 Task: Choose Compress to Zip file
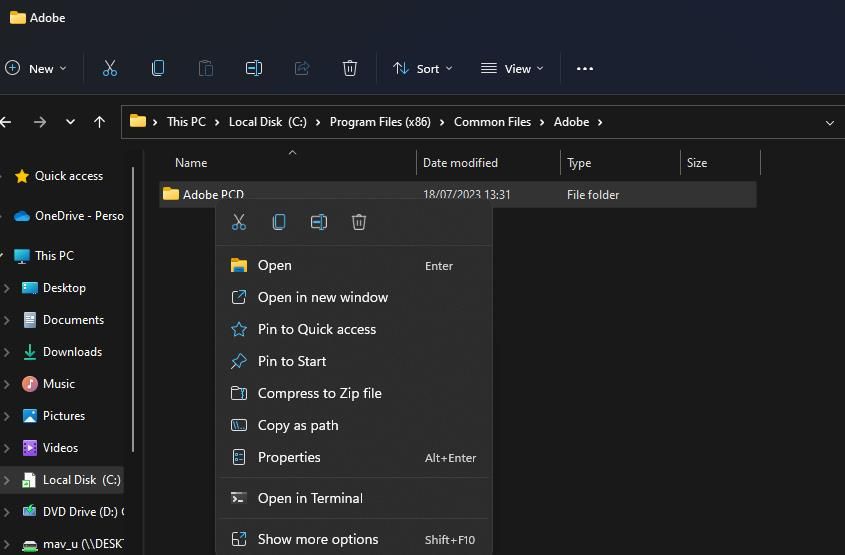[319, 393]
